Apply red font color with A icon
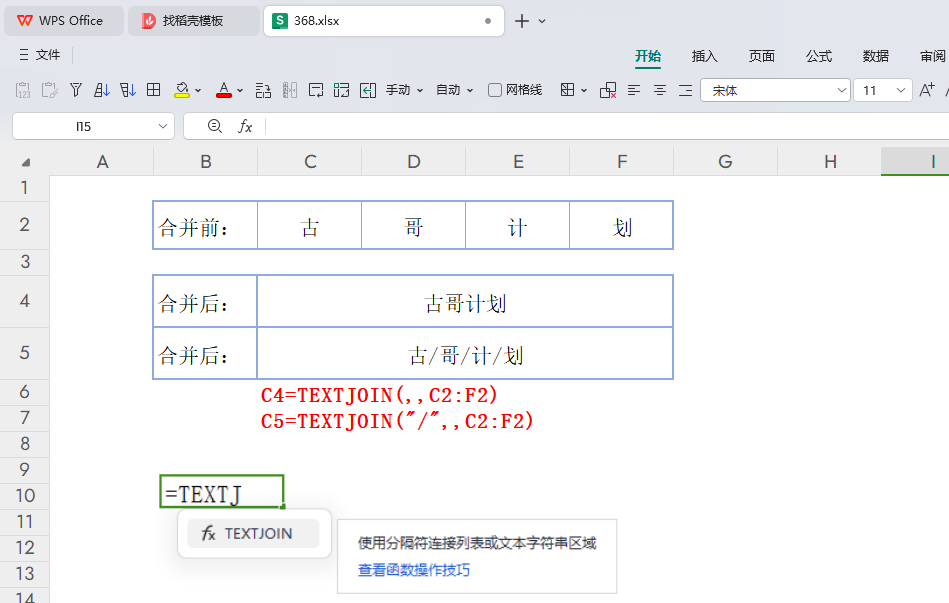 pyautogui.click(x=224, y=90)
